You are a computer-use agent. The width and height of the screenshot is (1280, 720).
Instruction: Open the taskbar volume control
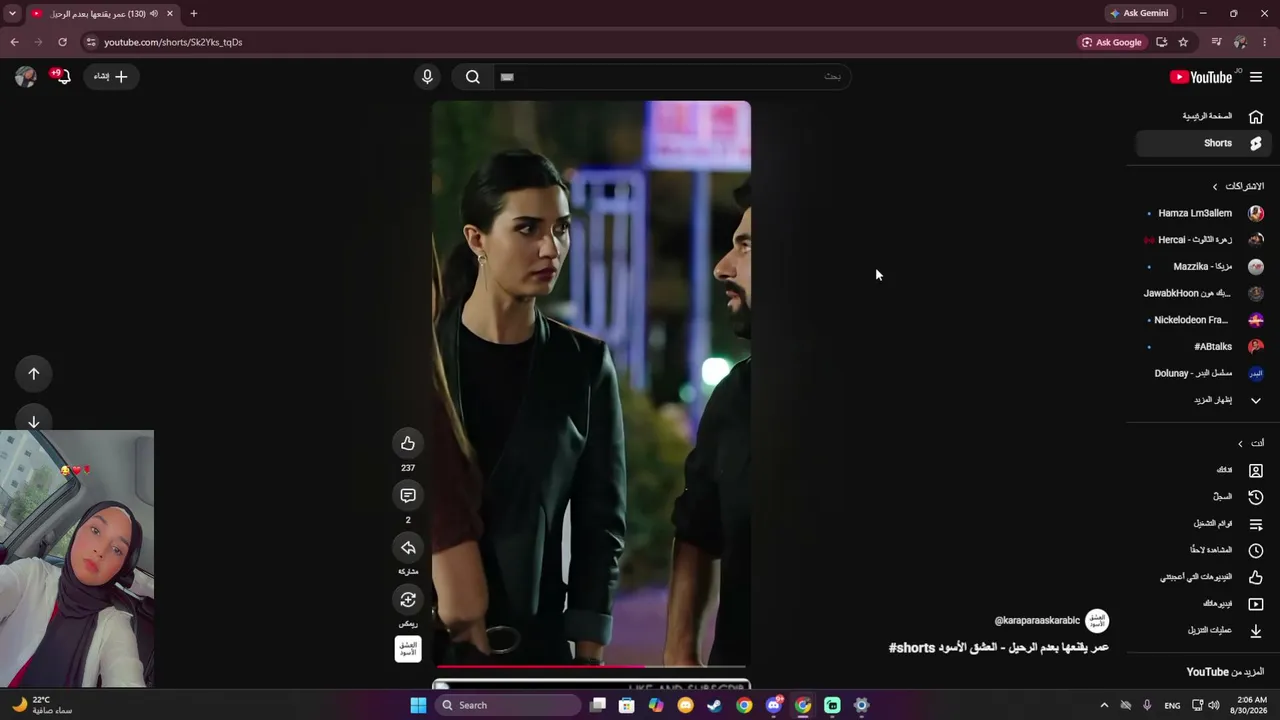click(1213, 705)
